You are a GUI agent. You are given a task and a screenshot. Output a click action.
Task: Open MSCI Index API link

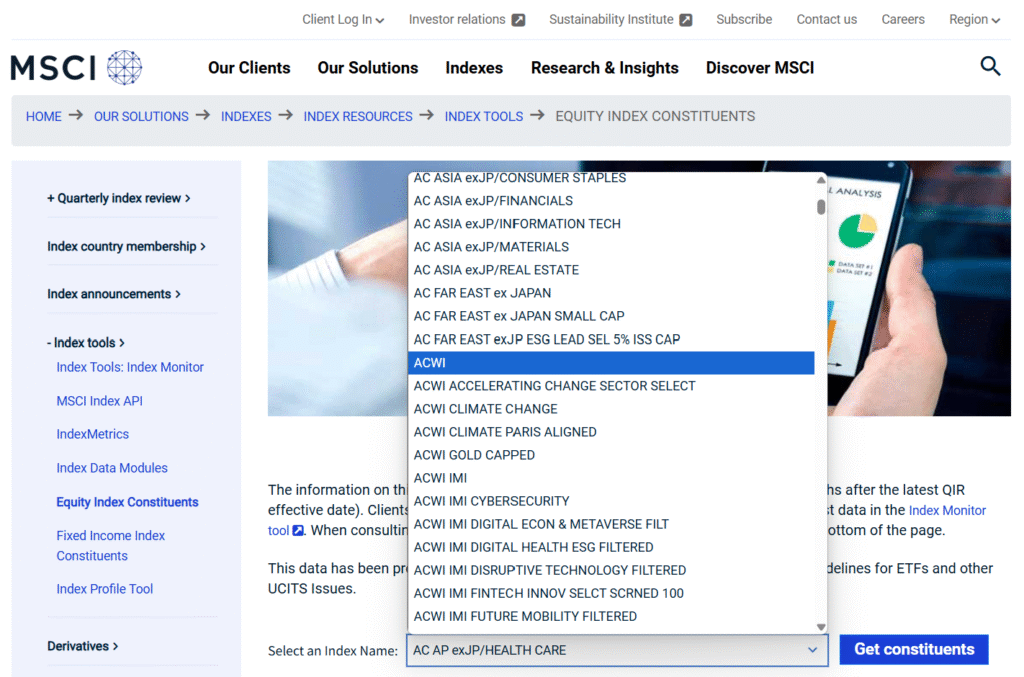(99, 401)
